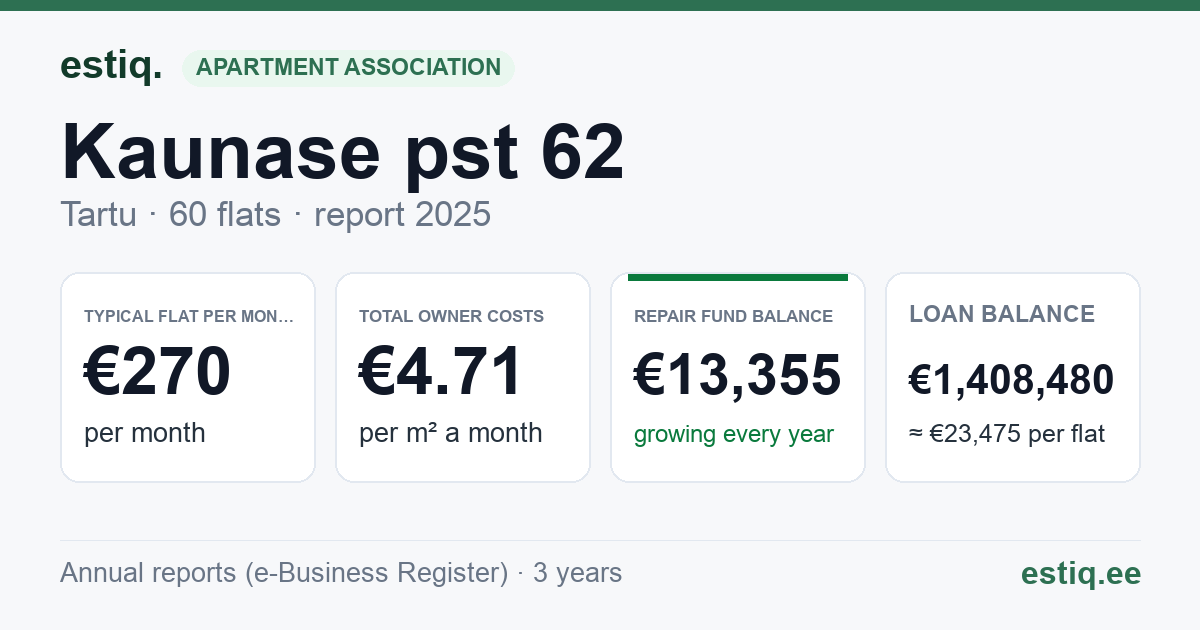
Task: Select the €270 value
Action: 157,371
